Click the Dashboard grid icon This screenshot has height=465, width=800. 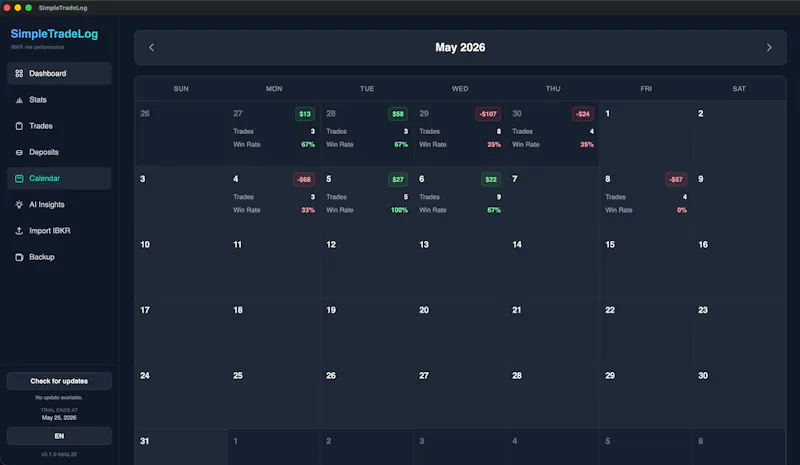19,74
